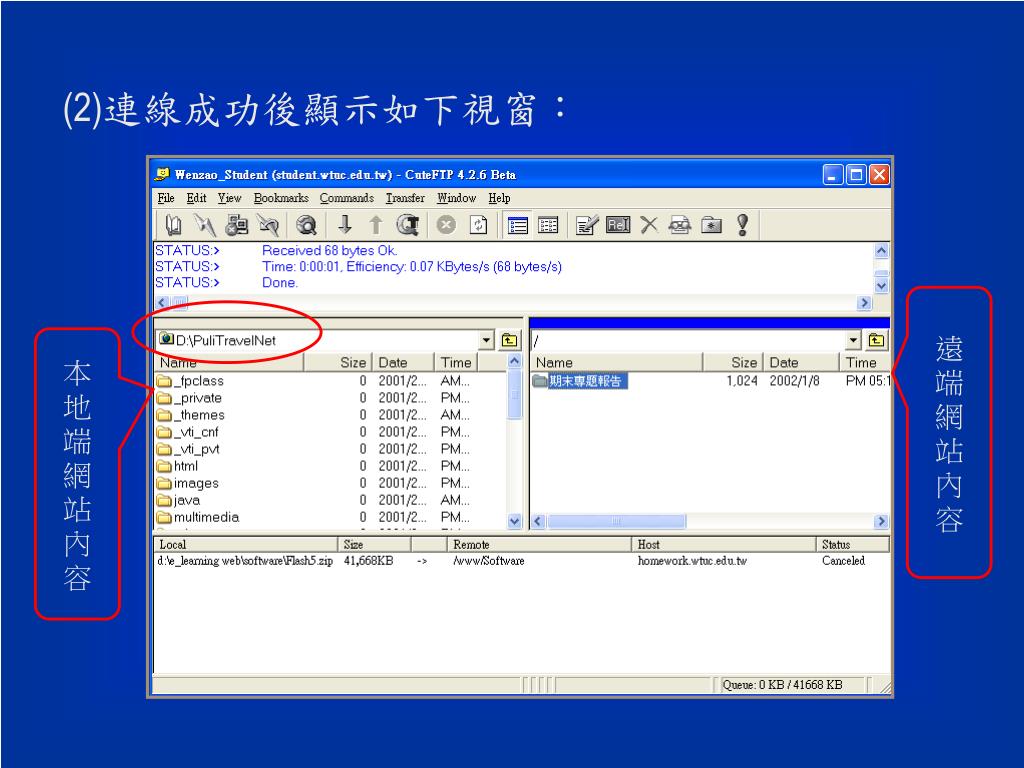Click local file list scroll-up arrow
Screen dimensions: 1024x768
pyautogui.click(x=515, y=361)
